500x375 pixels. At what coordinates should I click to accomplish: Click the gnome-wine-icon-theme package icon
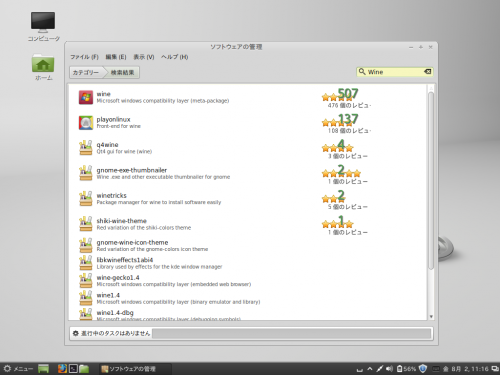click(x=86, y=245)
